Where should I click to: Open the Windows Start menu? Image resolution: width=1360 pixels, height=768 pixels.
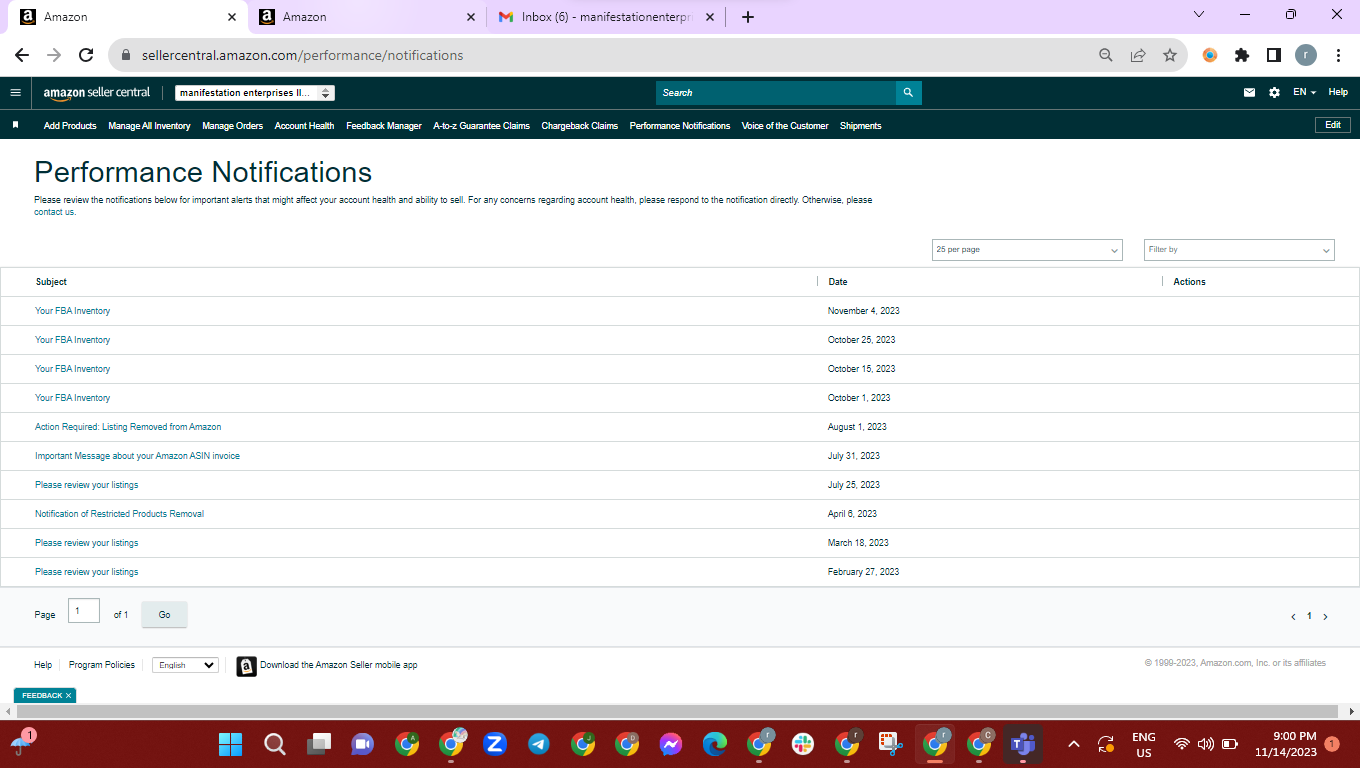click(231, 744)
